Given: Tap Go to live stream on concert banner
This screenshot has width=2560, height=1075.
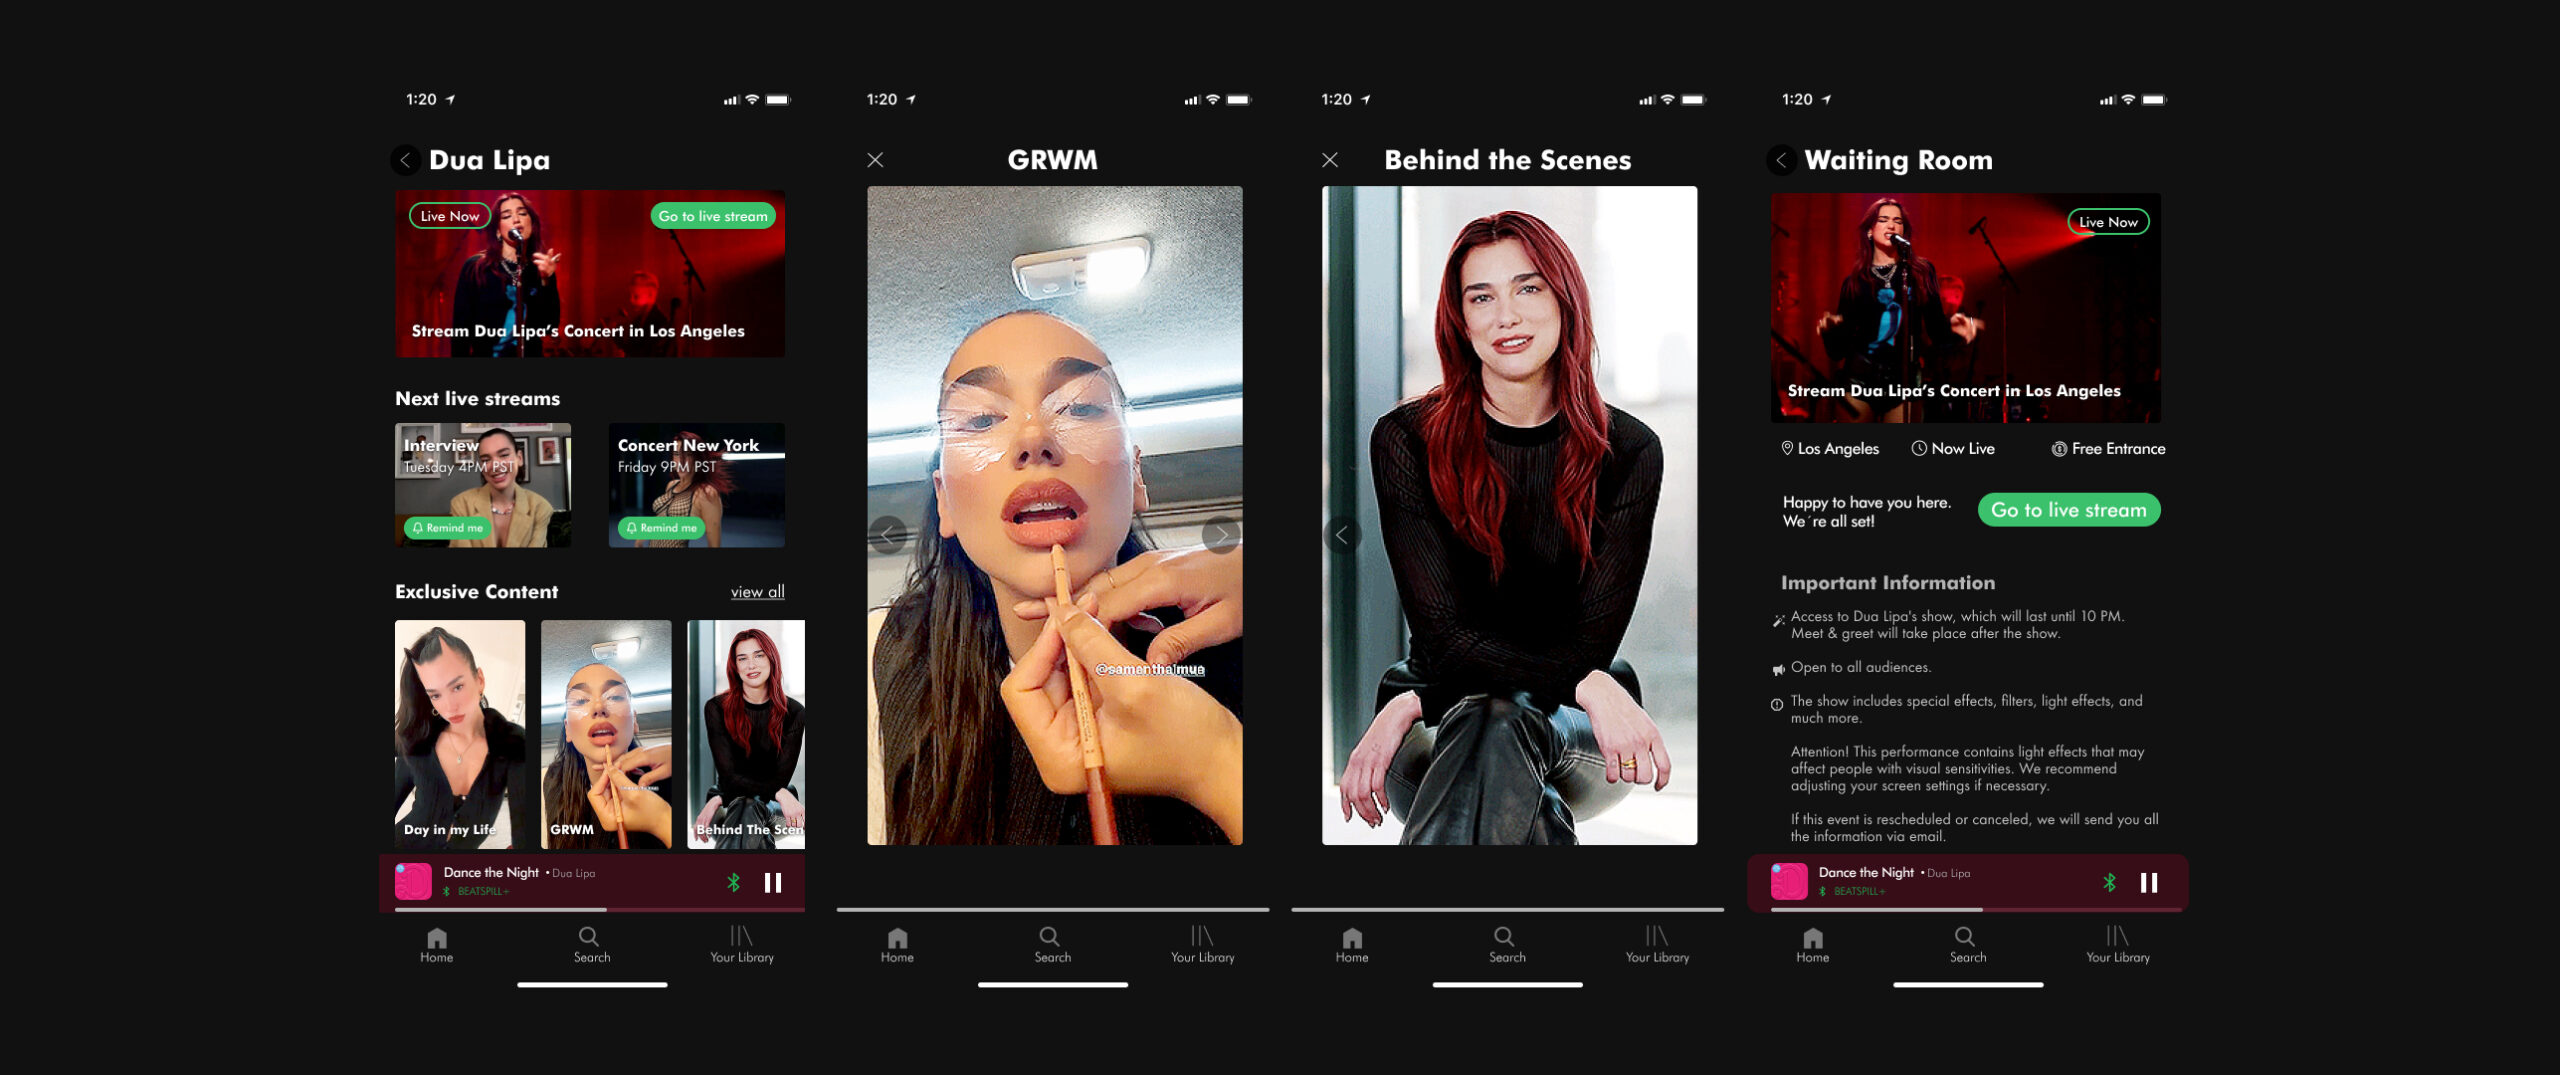Looking at the screenshot, I should 713,216.
